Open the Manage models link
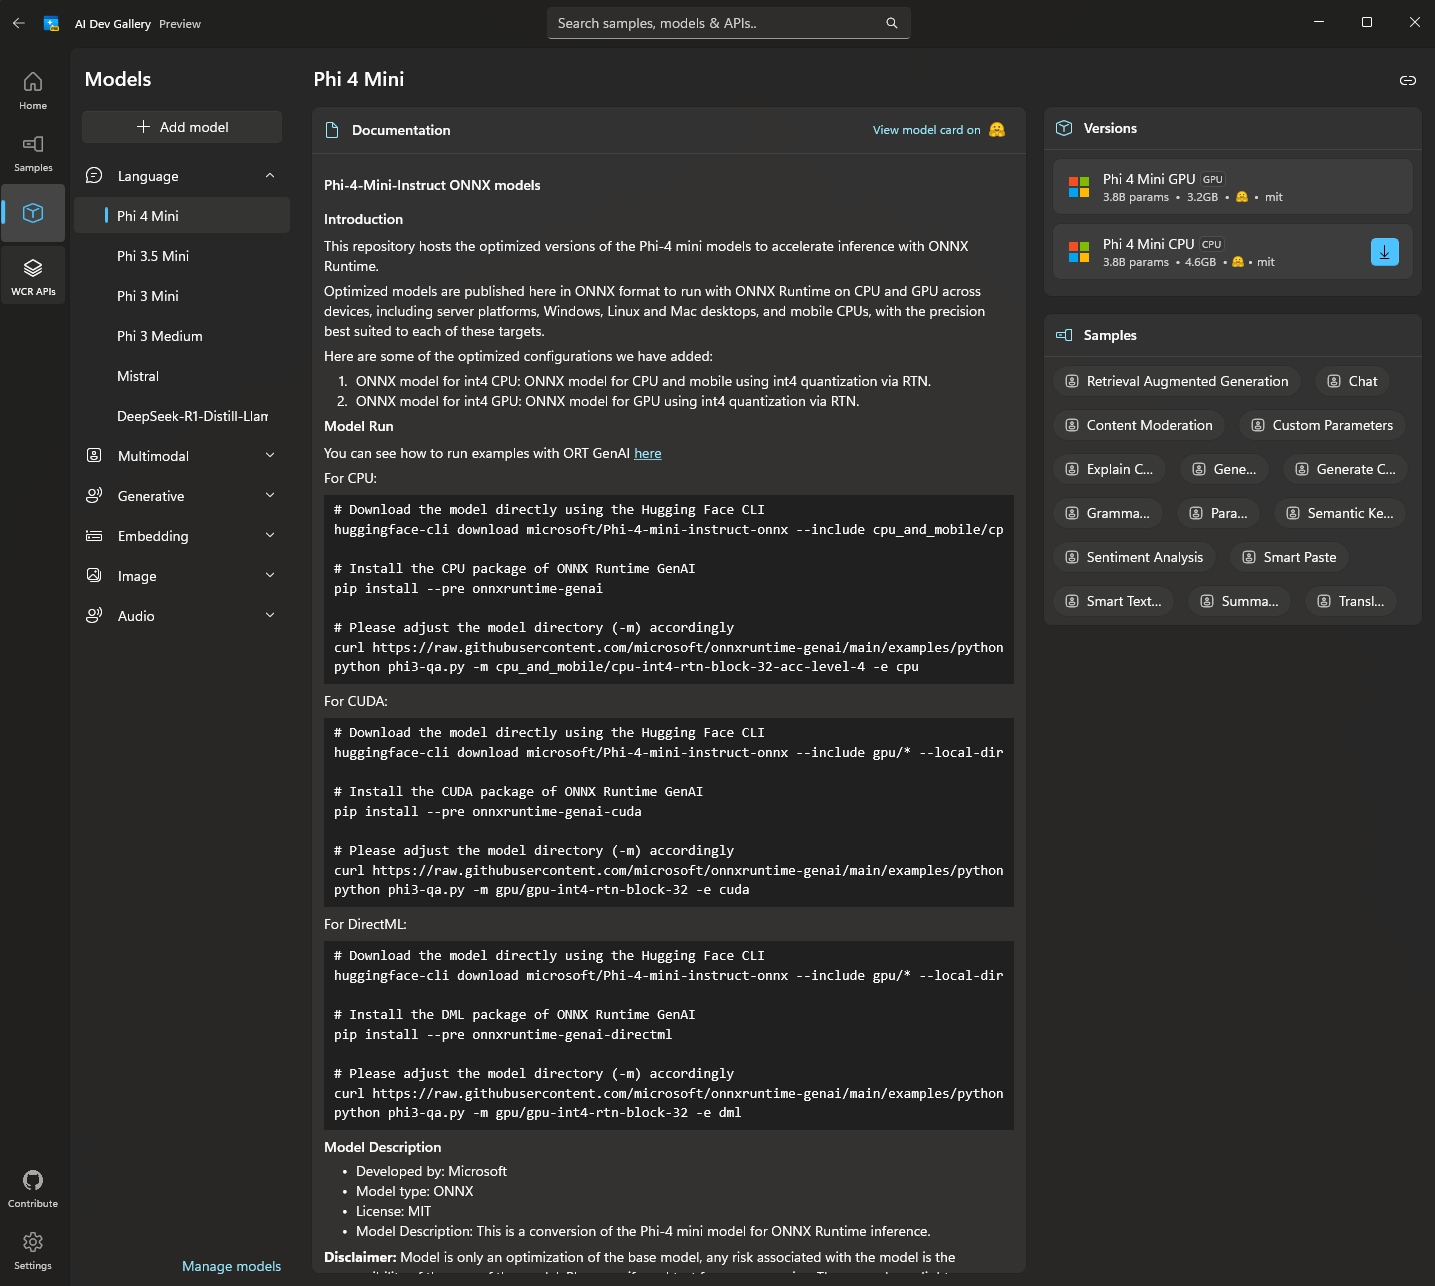Image resolution: width=1435 pixels, height=1286 pixels. 231,1266
